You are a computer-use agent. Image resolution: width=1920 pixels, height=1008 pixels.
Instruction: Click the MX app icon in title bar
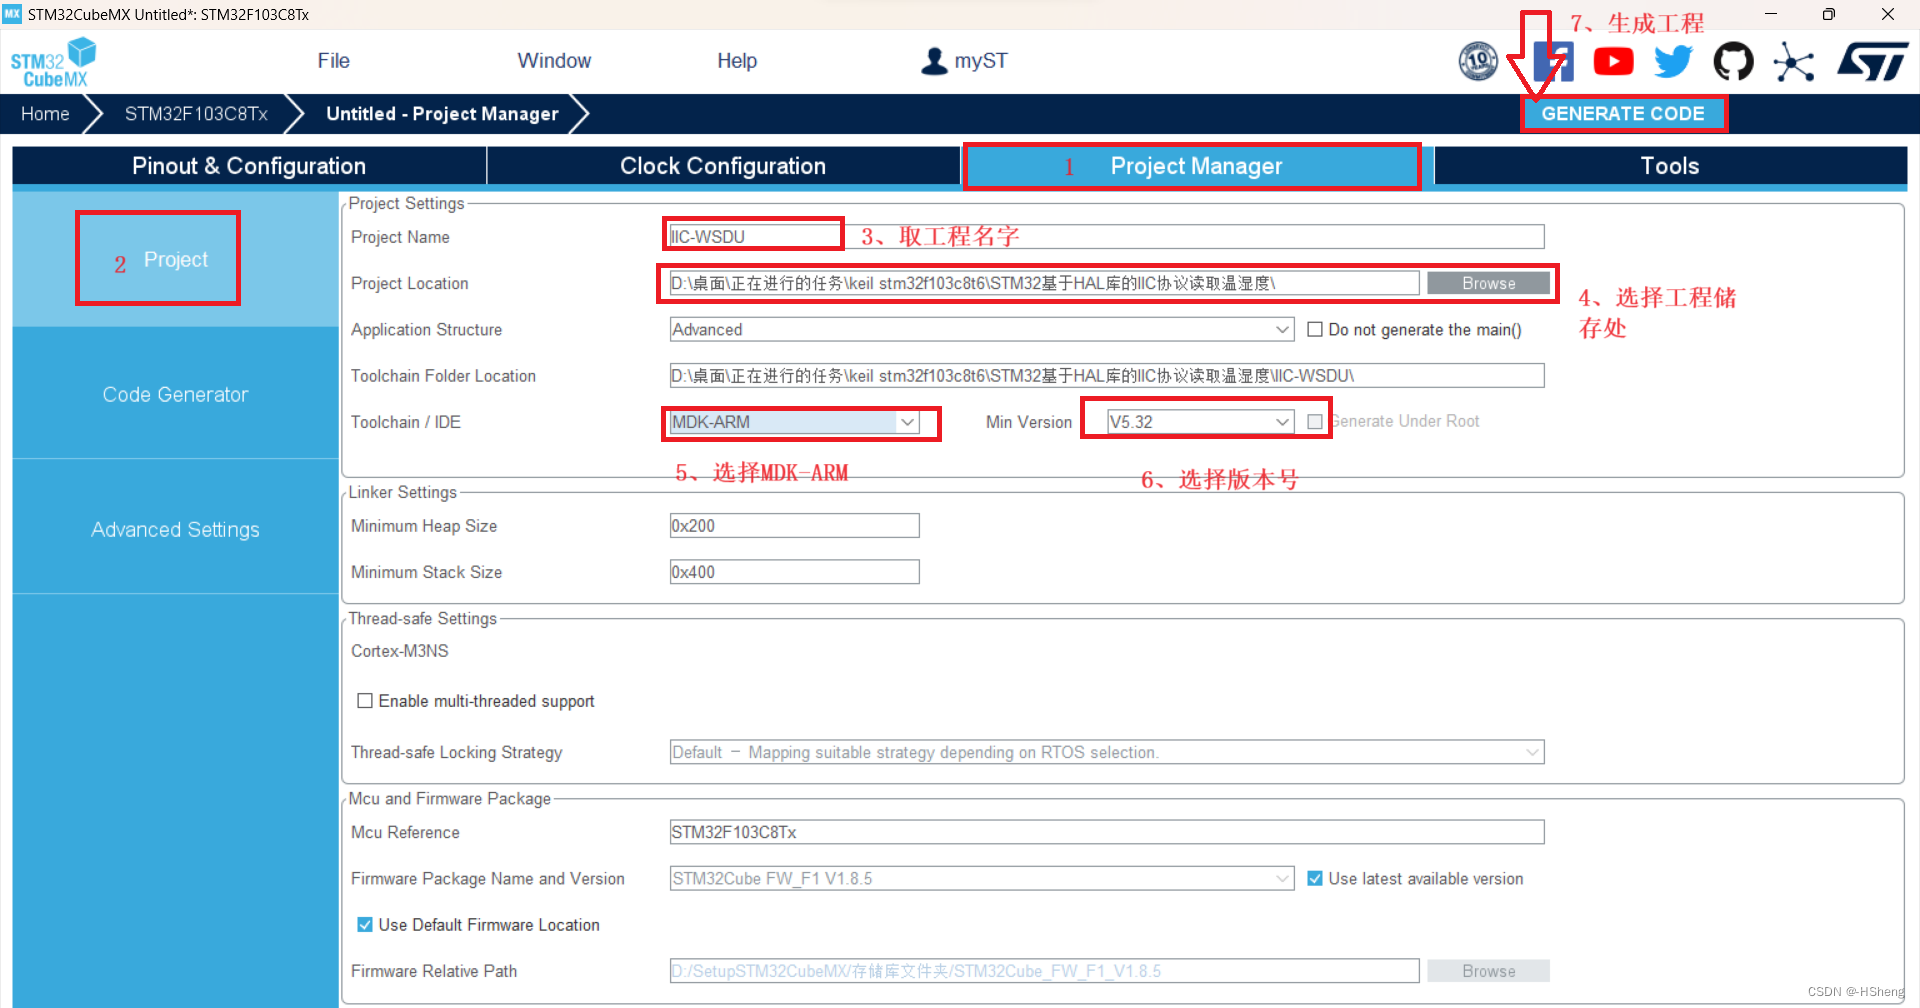12,14
